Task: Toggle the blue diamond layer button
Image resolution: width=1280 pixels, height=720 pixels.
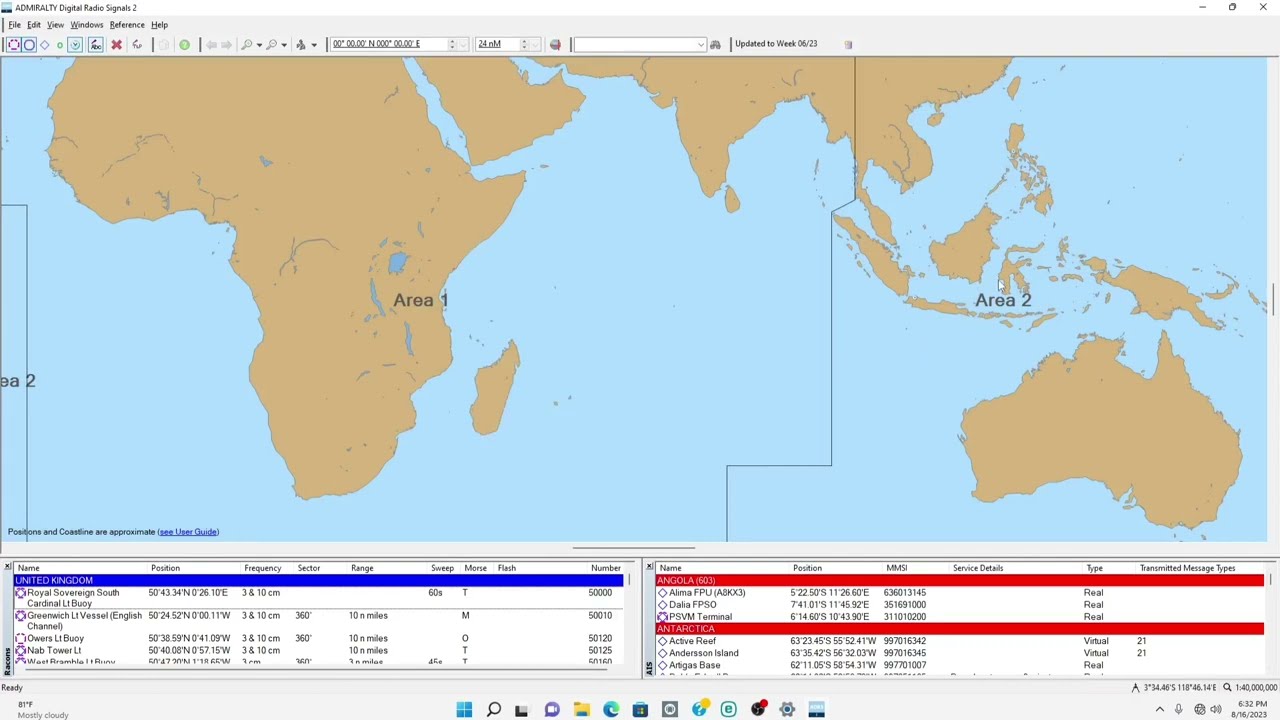Action: (45, 44)
